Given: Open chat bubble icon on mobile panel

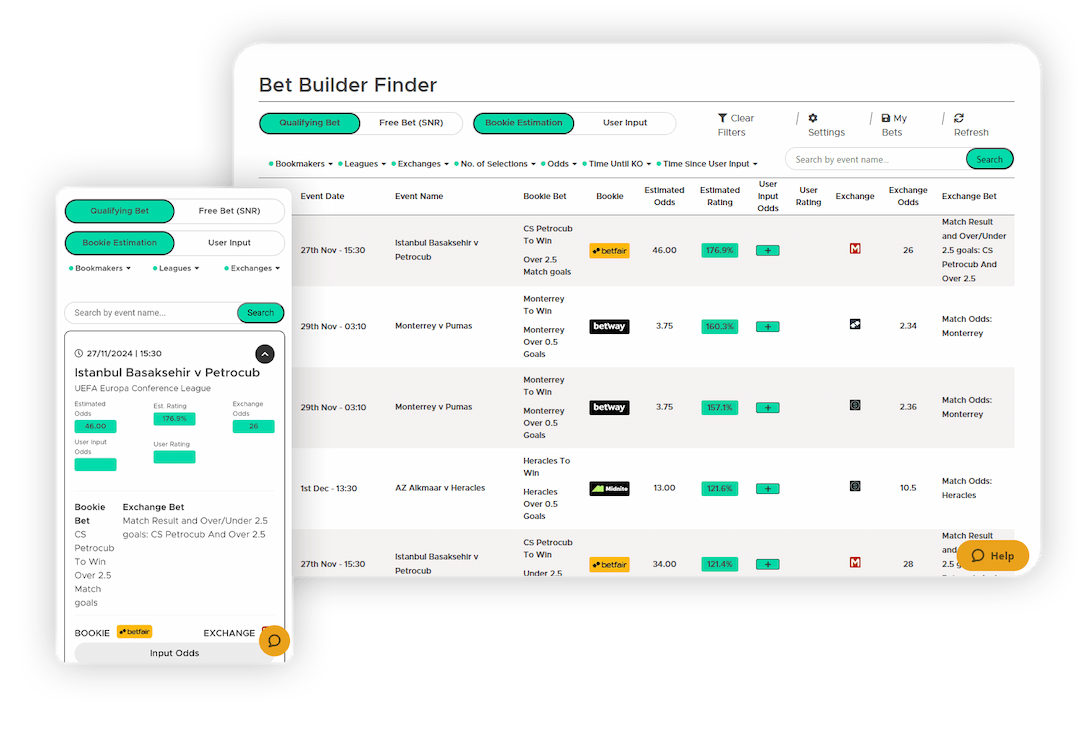Looking at the screenshot, I should point(274,640).
